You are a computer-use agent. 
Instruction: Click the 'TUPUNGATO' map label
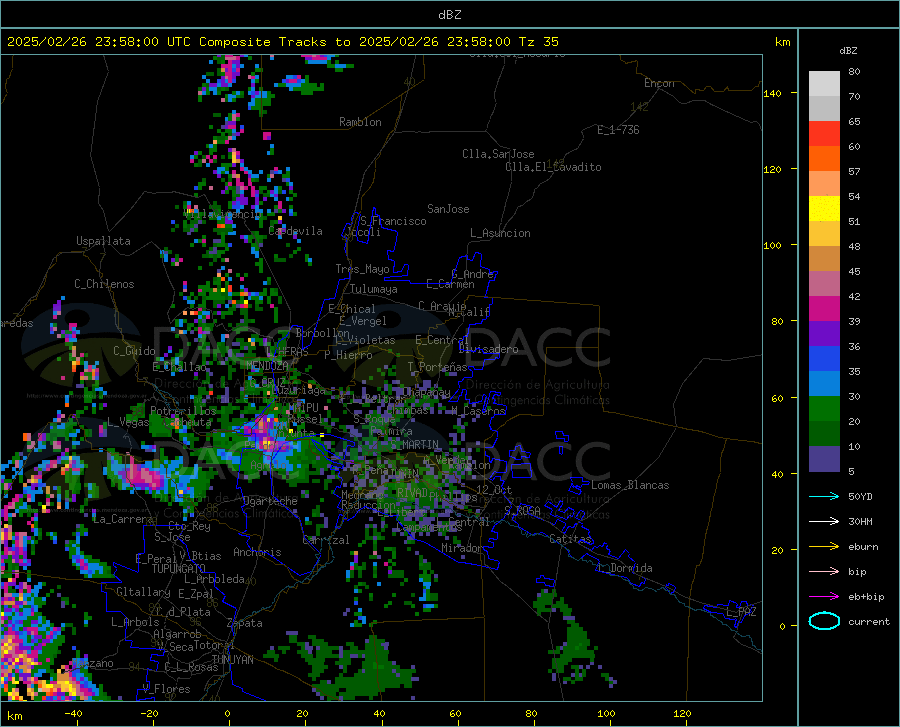click(x=179, y=569)
